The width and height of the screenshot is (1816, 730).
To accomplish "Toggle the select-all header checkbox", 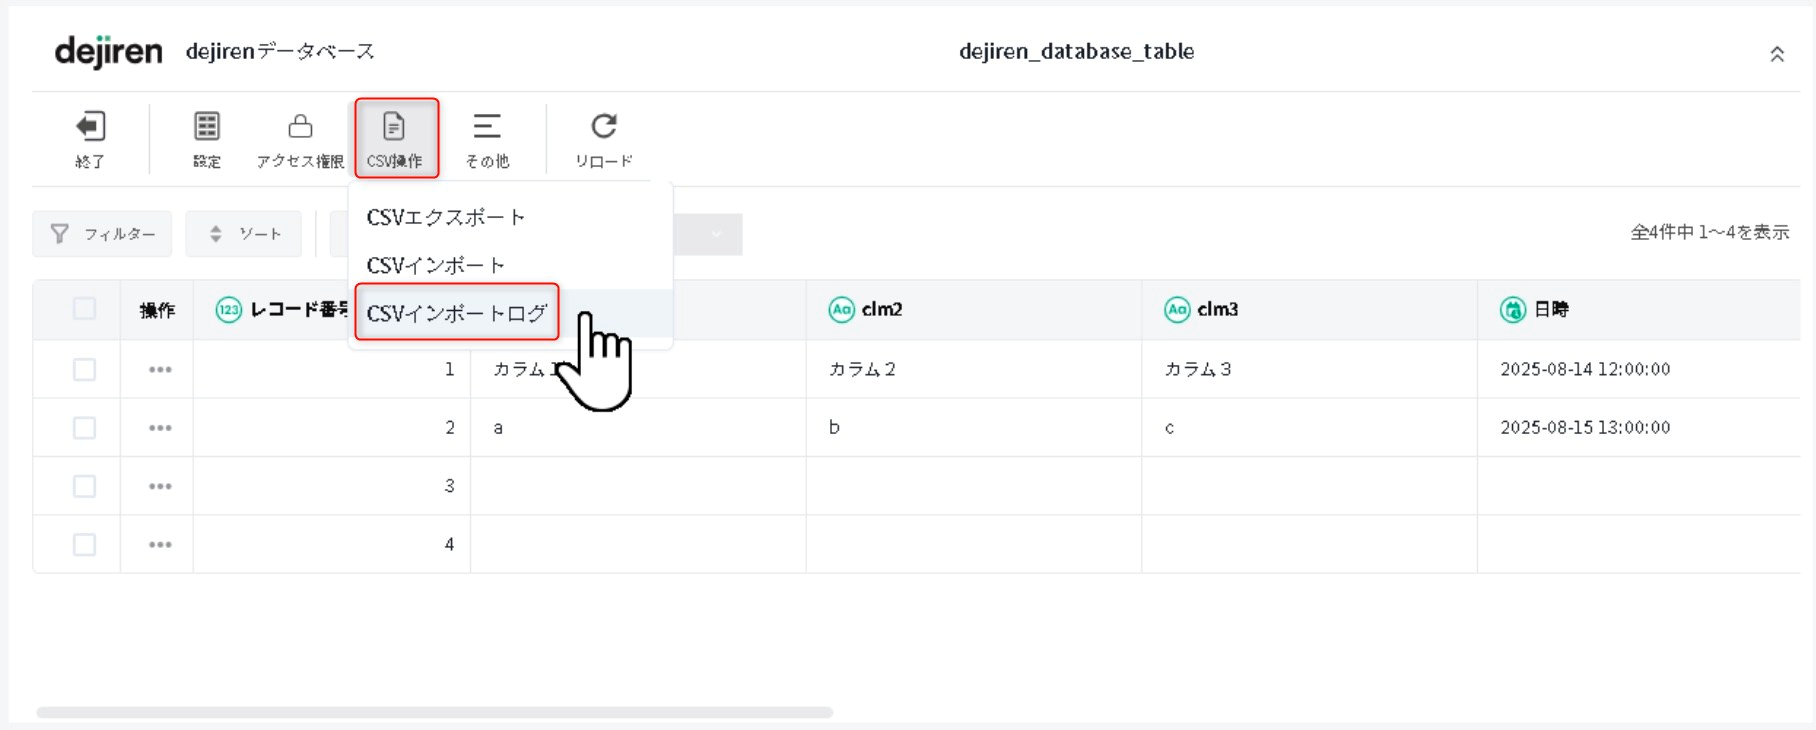I will tap(85, 309).
